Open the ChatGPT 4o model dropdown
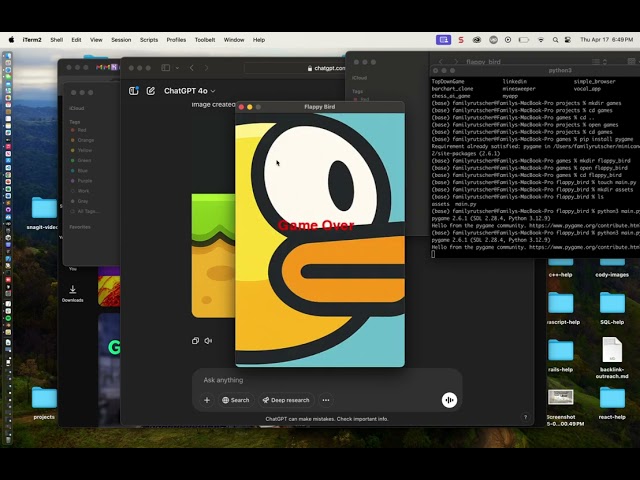 [x=189, y=91]
